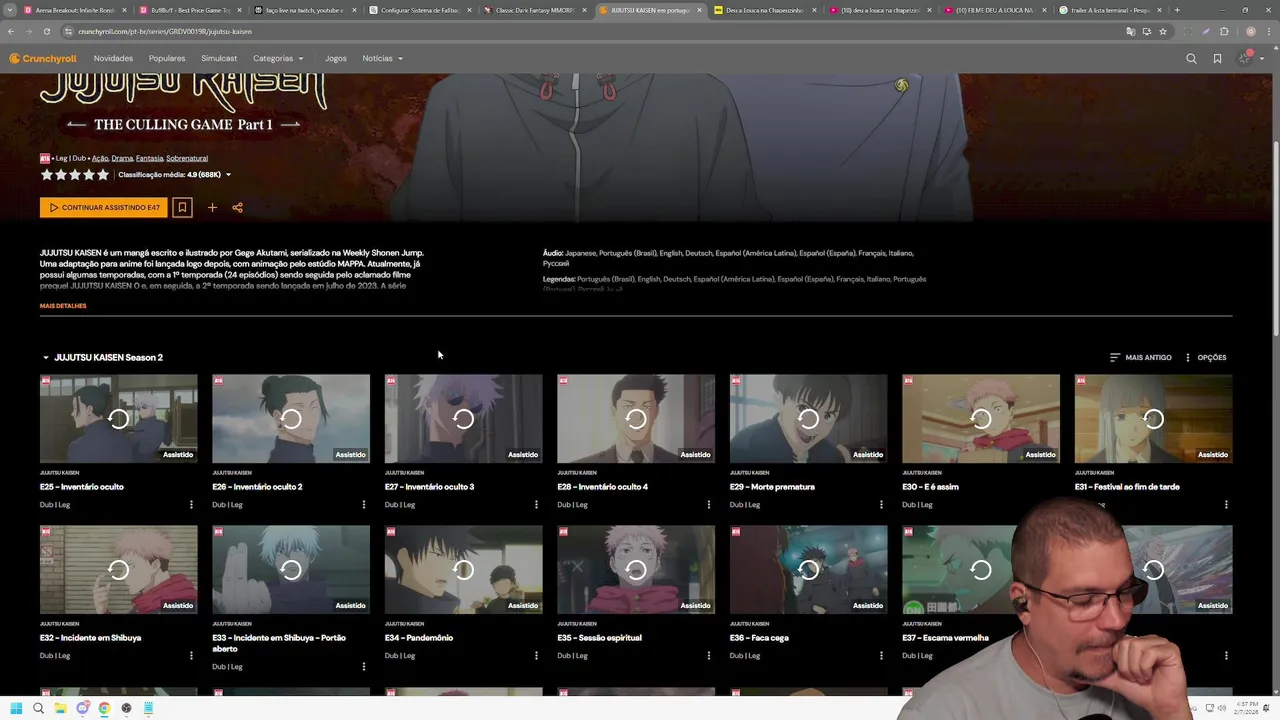The image size is (1280, 720).
Task: Expand the Categorias dropdown
Action: (278, 58)
